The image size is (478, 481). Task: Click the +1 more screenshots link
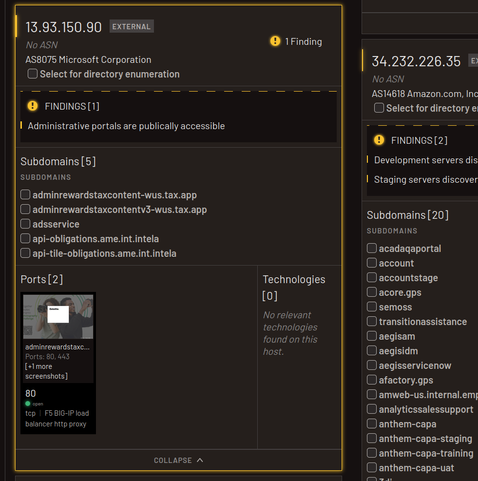point(47,371)
